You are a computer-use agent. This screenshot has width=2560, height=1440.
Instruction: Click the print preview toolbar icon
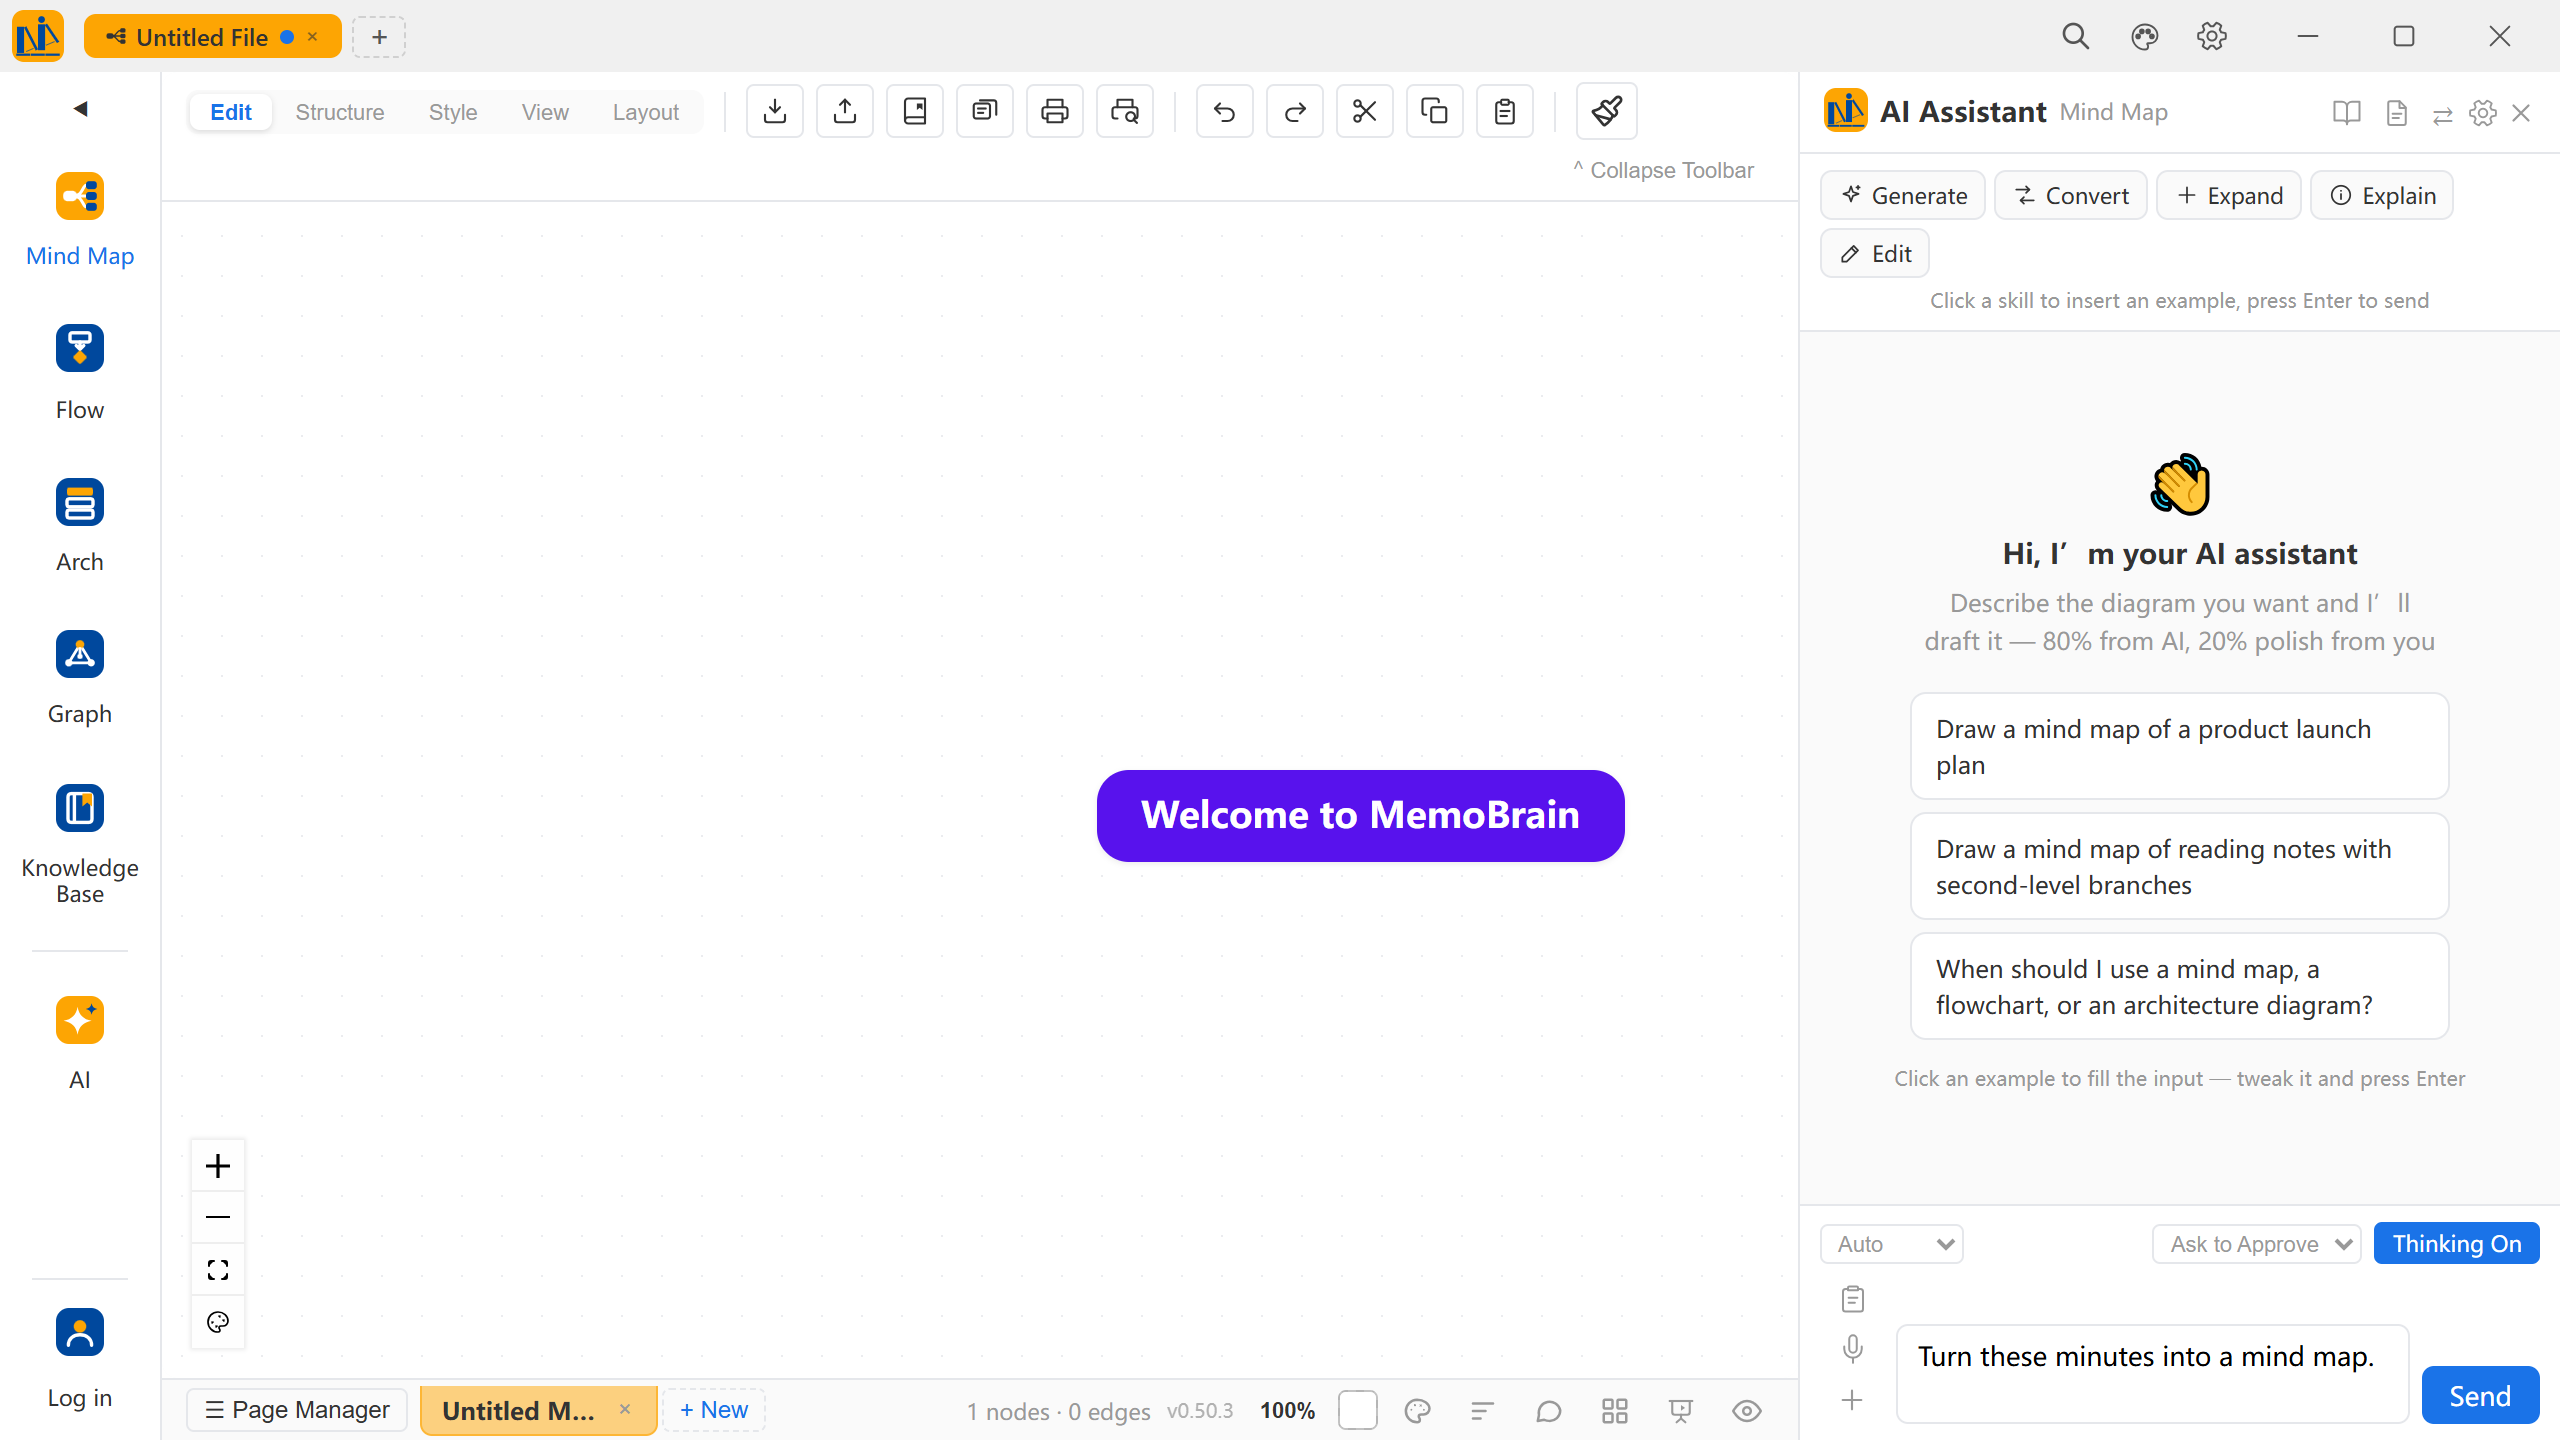point(1125,111)
